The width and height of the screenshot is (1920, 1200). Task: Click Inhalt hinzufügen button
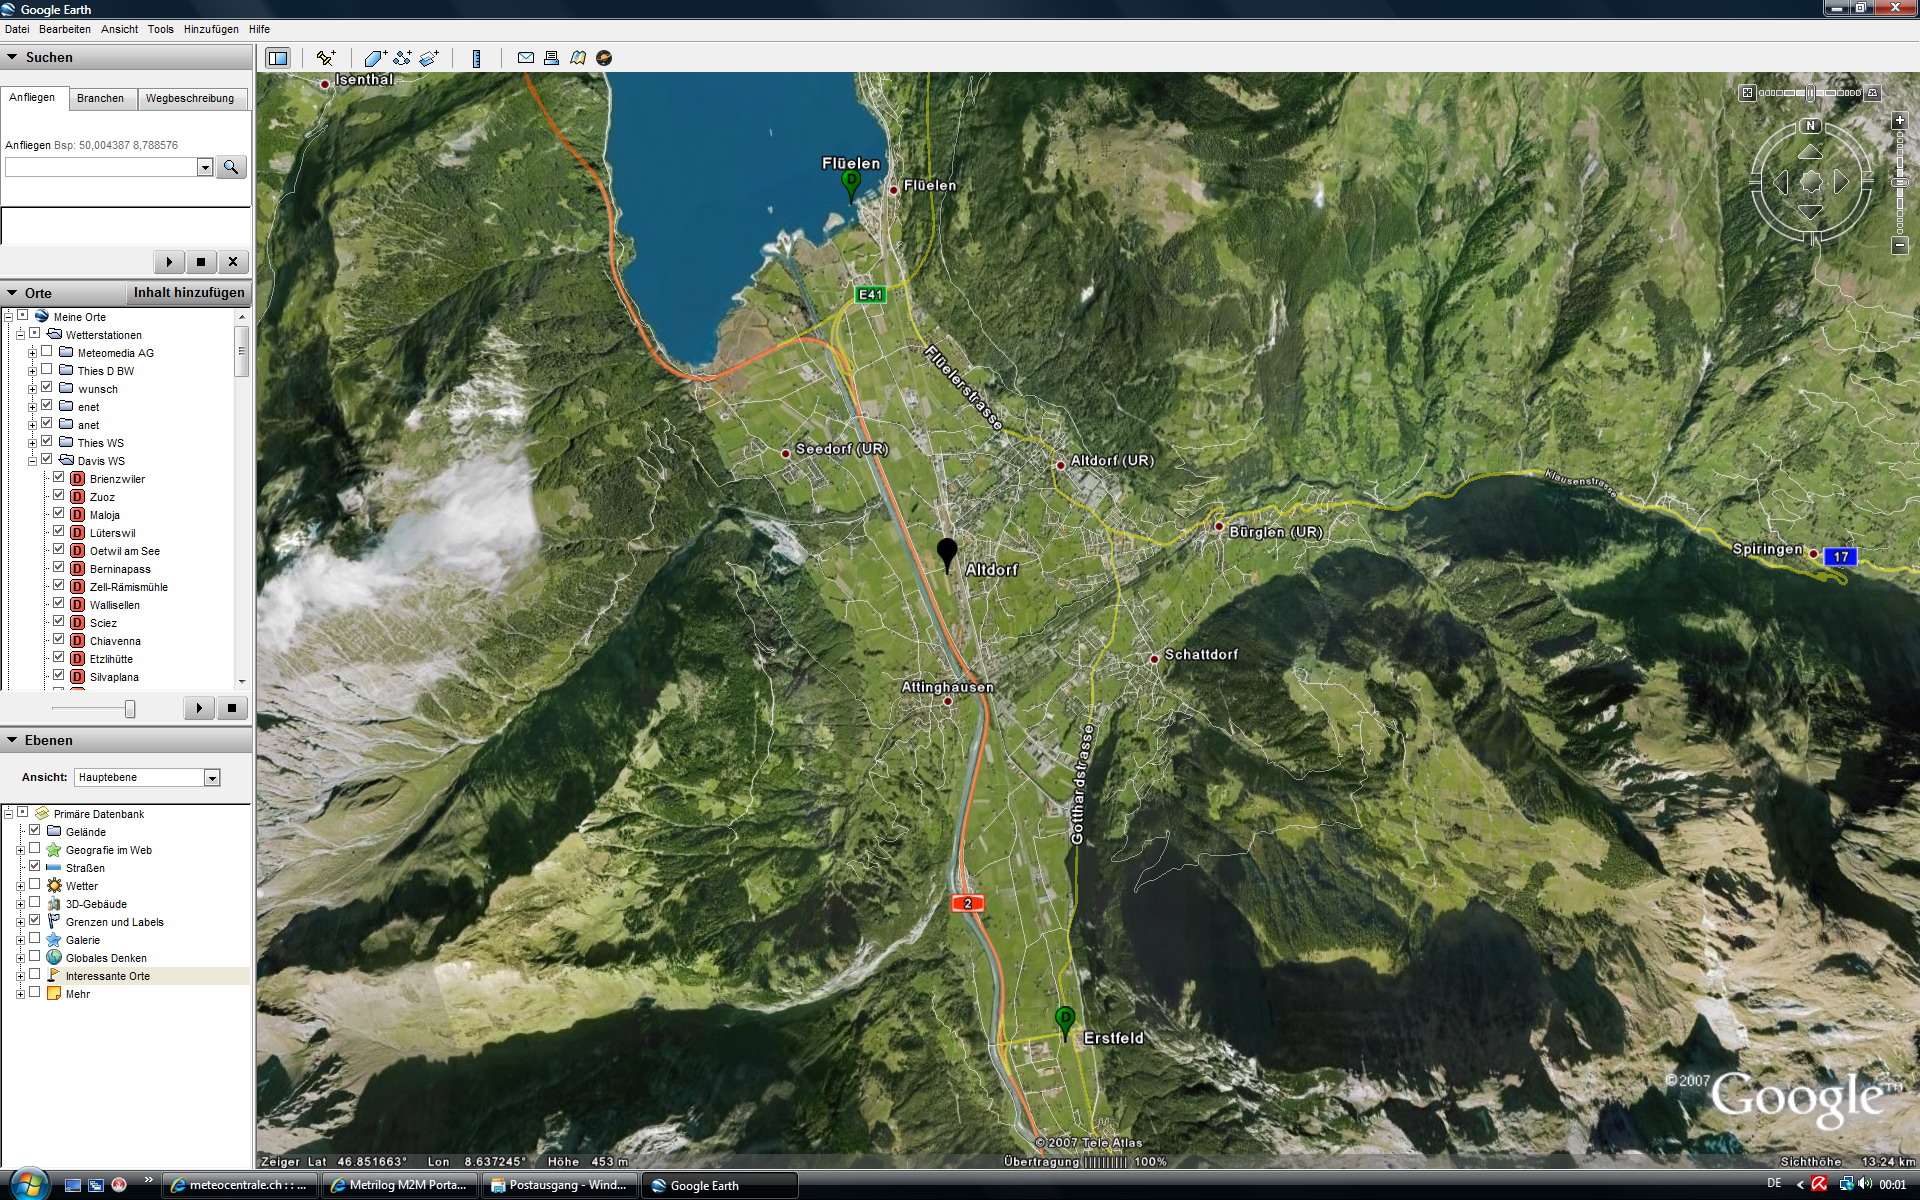pos(189,293)
